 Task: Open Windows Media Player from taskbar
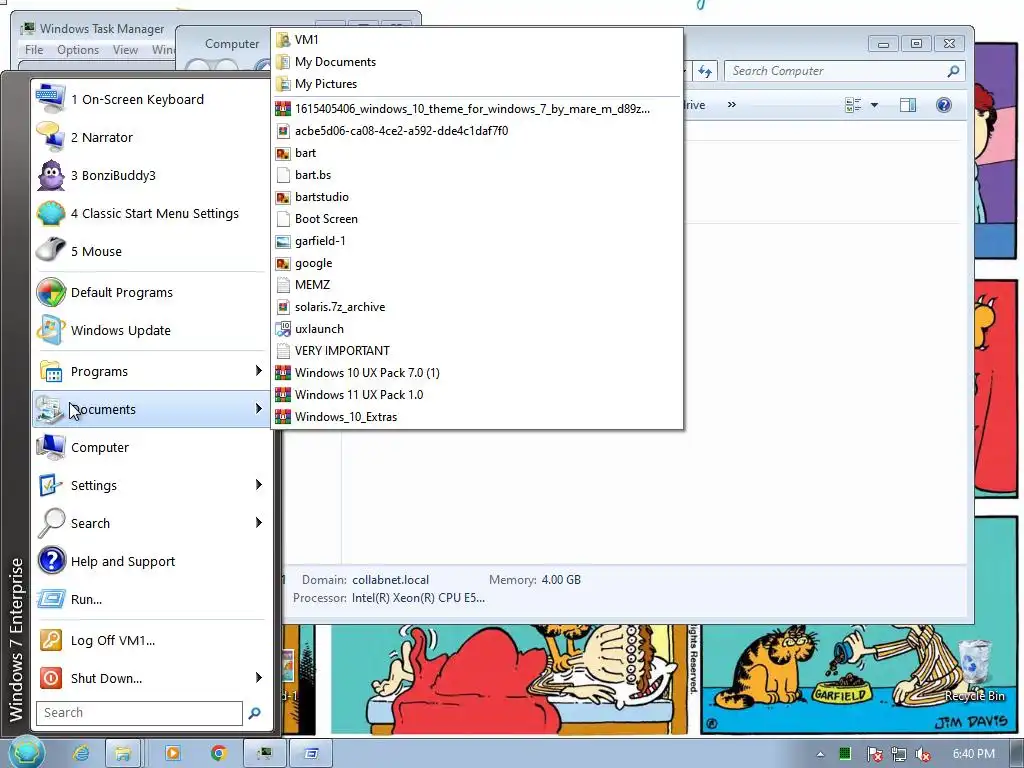173,753
